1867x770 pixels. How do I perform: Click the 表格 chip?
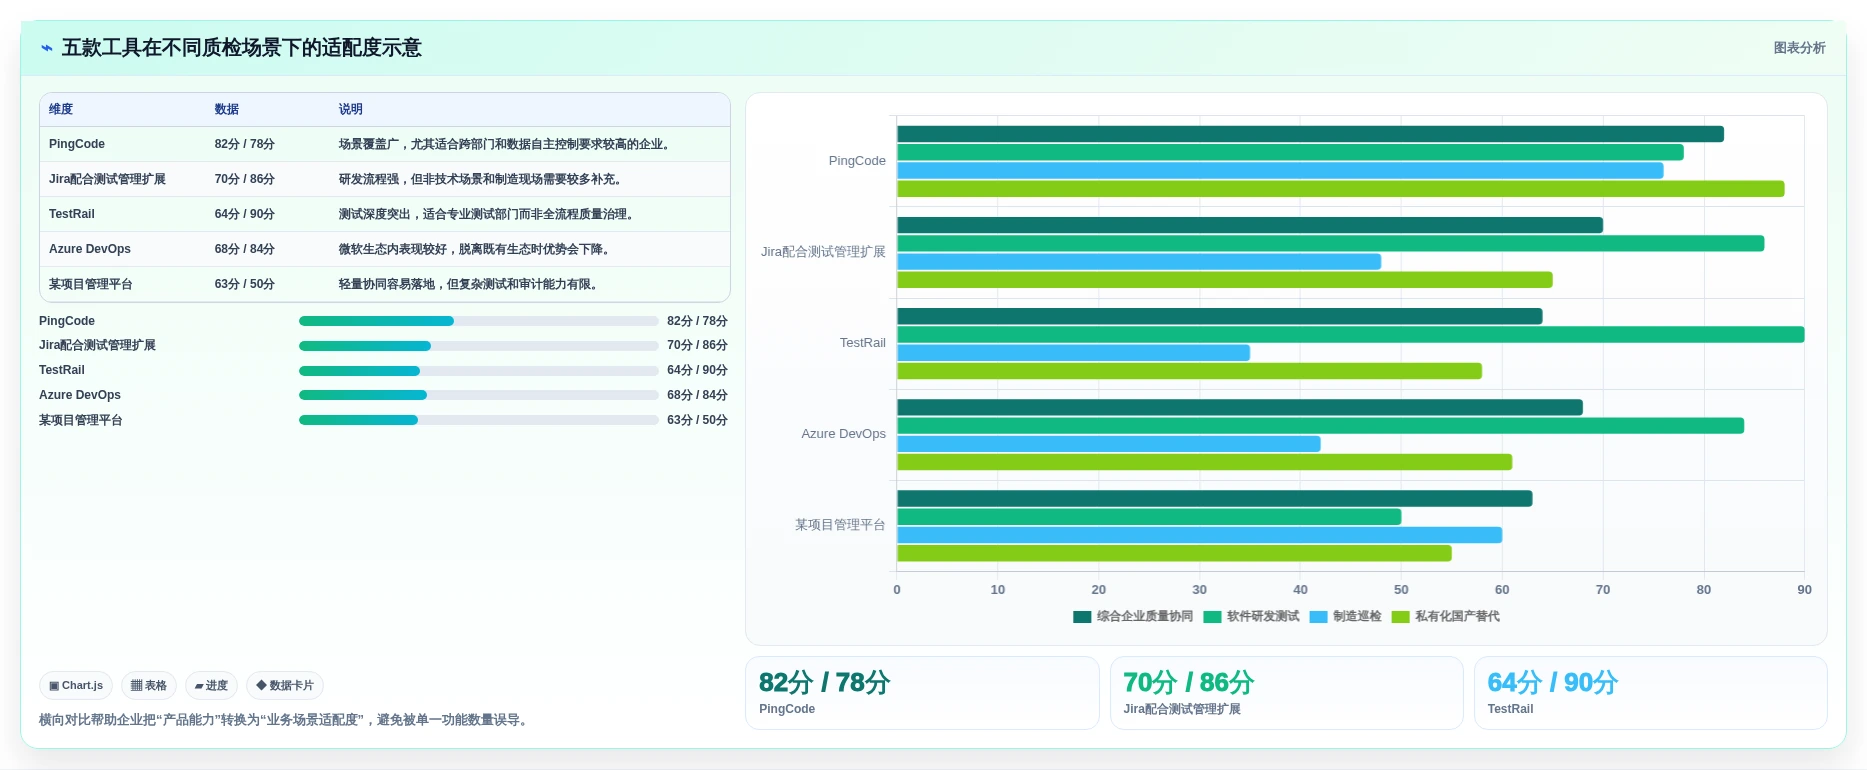(149, 685)
